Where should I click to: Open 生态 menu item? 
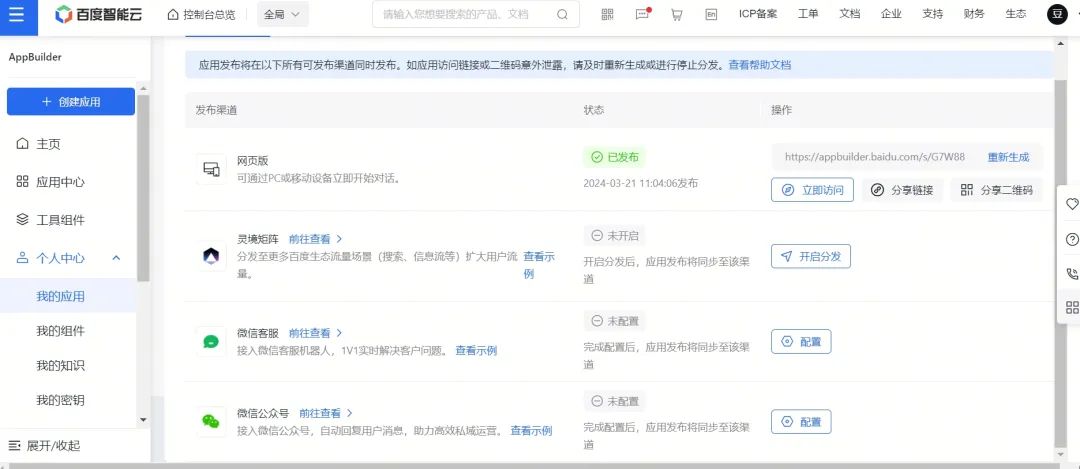1015,14
